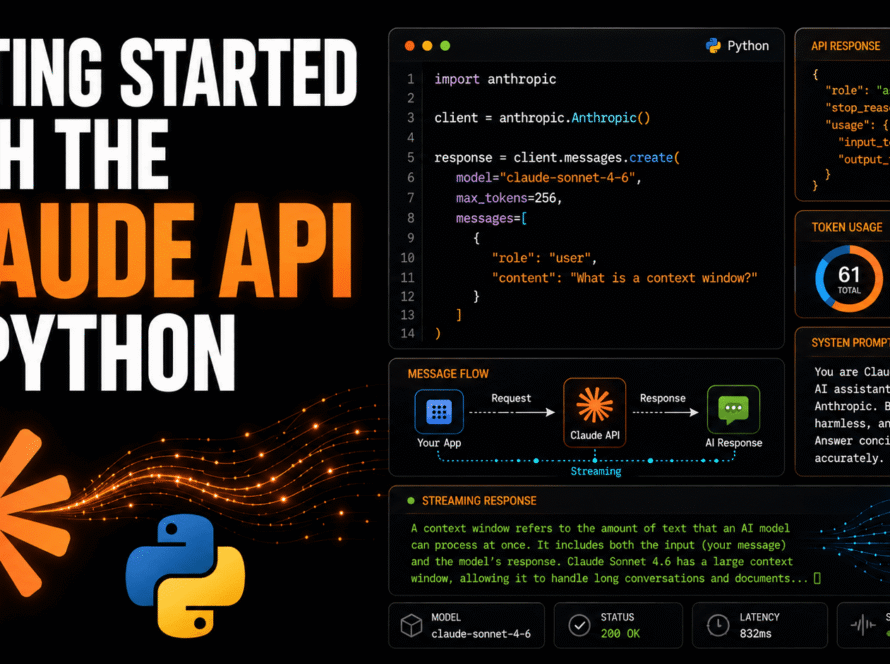Image resolution: width=890 pixels, height=664 pixels.
Task: Click the AI Response chat bubble icon
Action: pos(733,410)
